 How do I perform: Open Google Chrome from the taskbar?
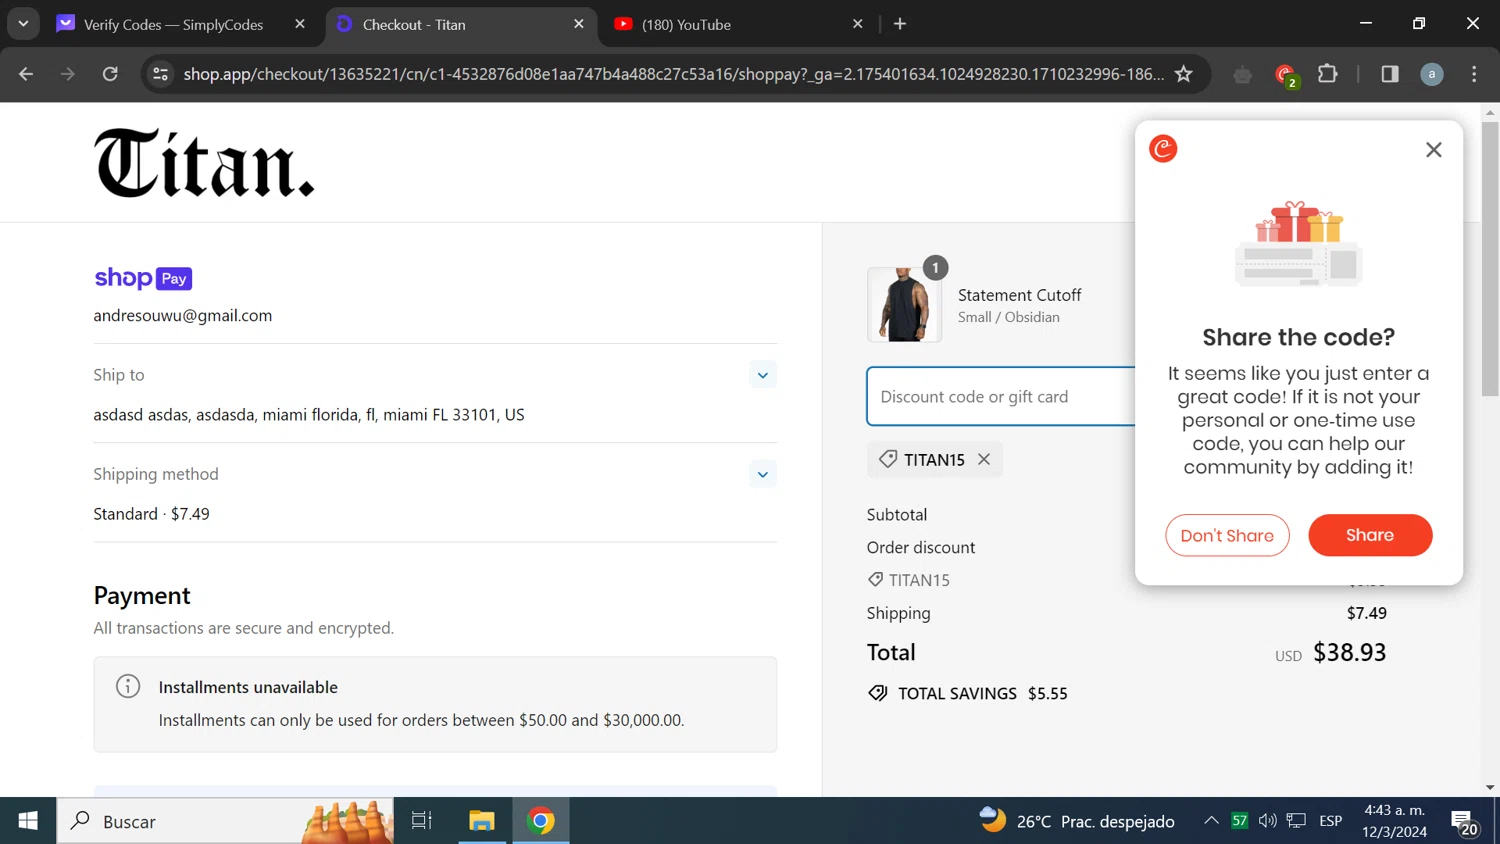point(541,821)
